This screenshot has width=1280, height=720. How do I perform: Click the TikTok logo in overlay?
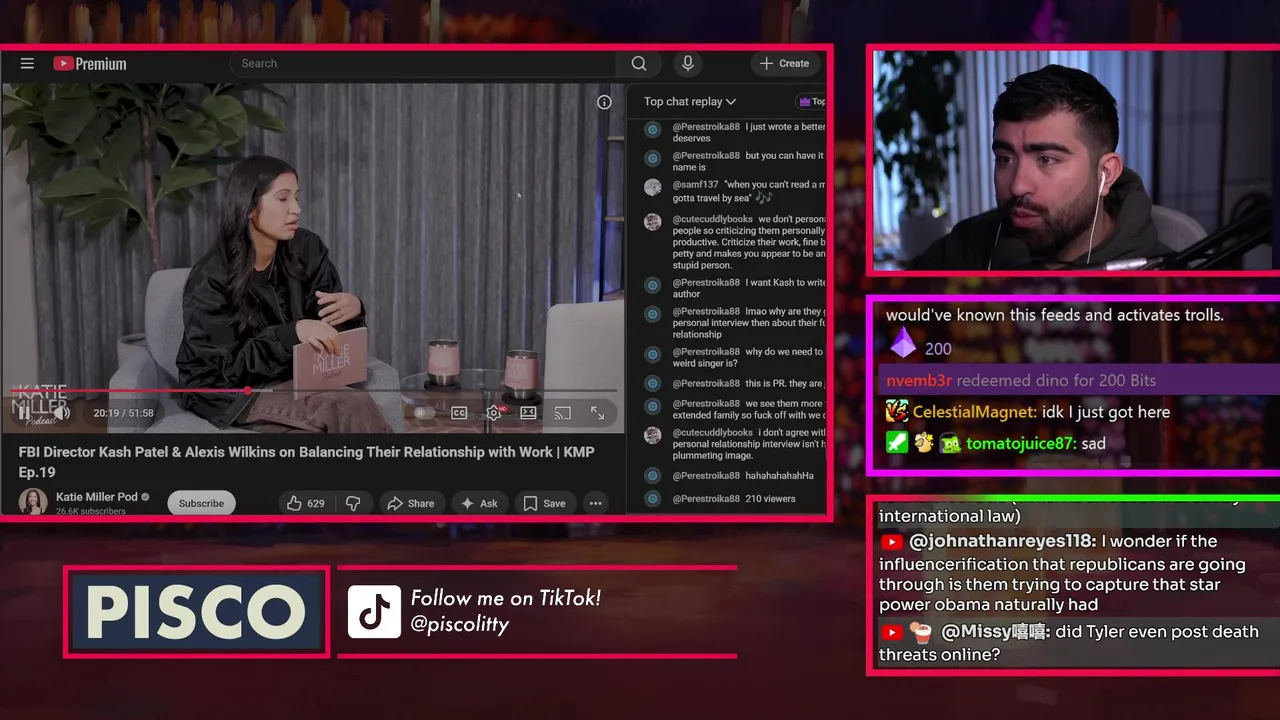point(374,612)
